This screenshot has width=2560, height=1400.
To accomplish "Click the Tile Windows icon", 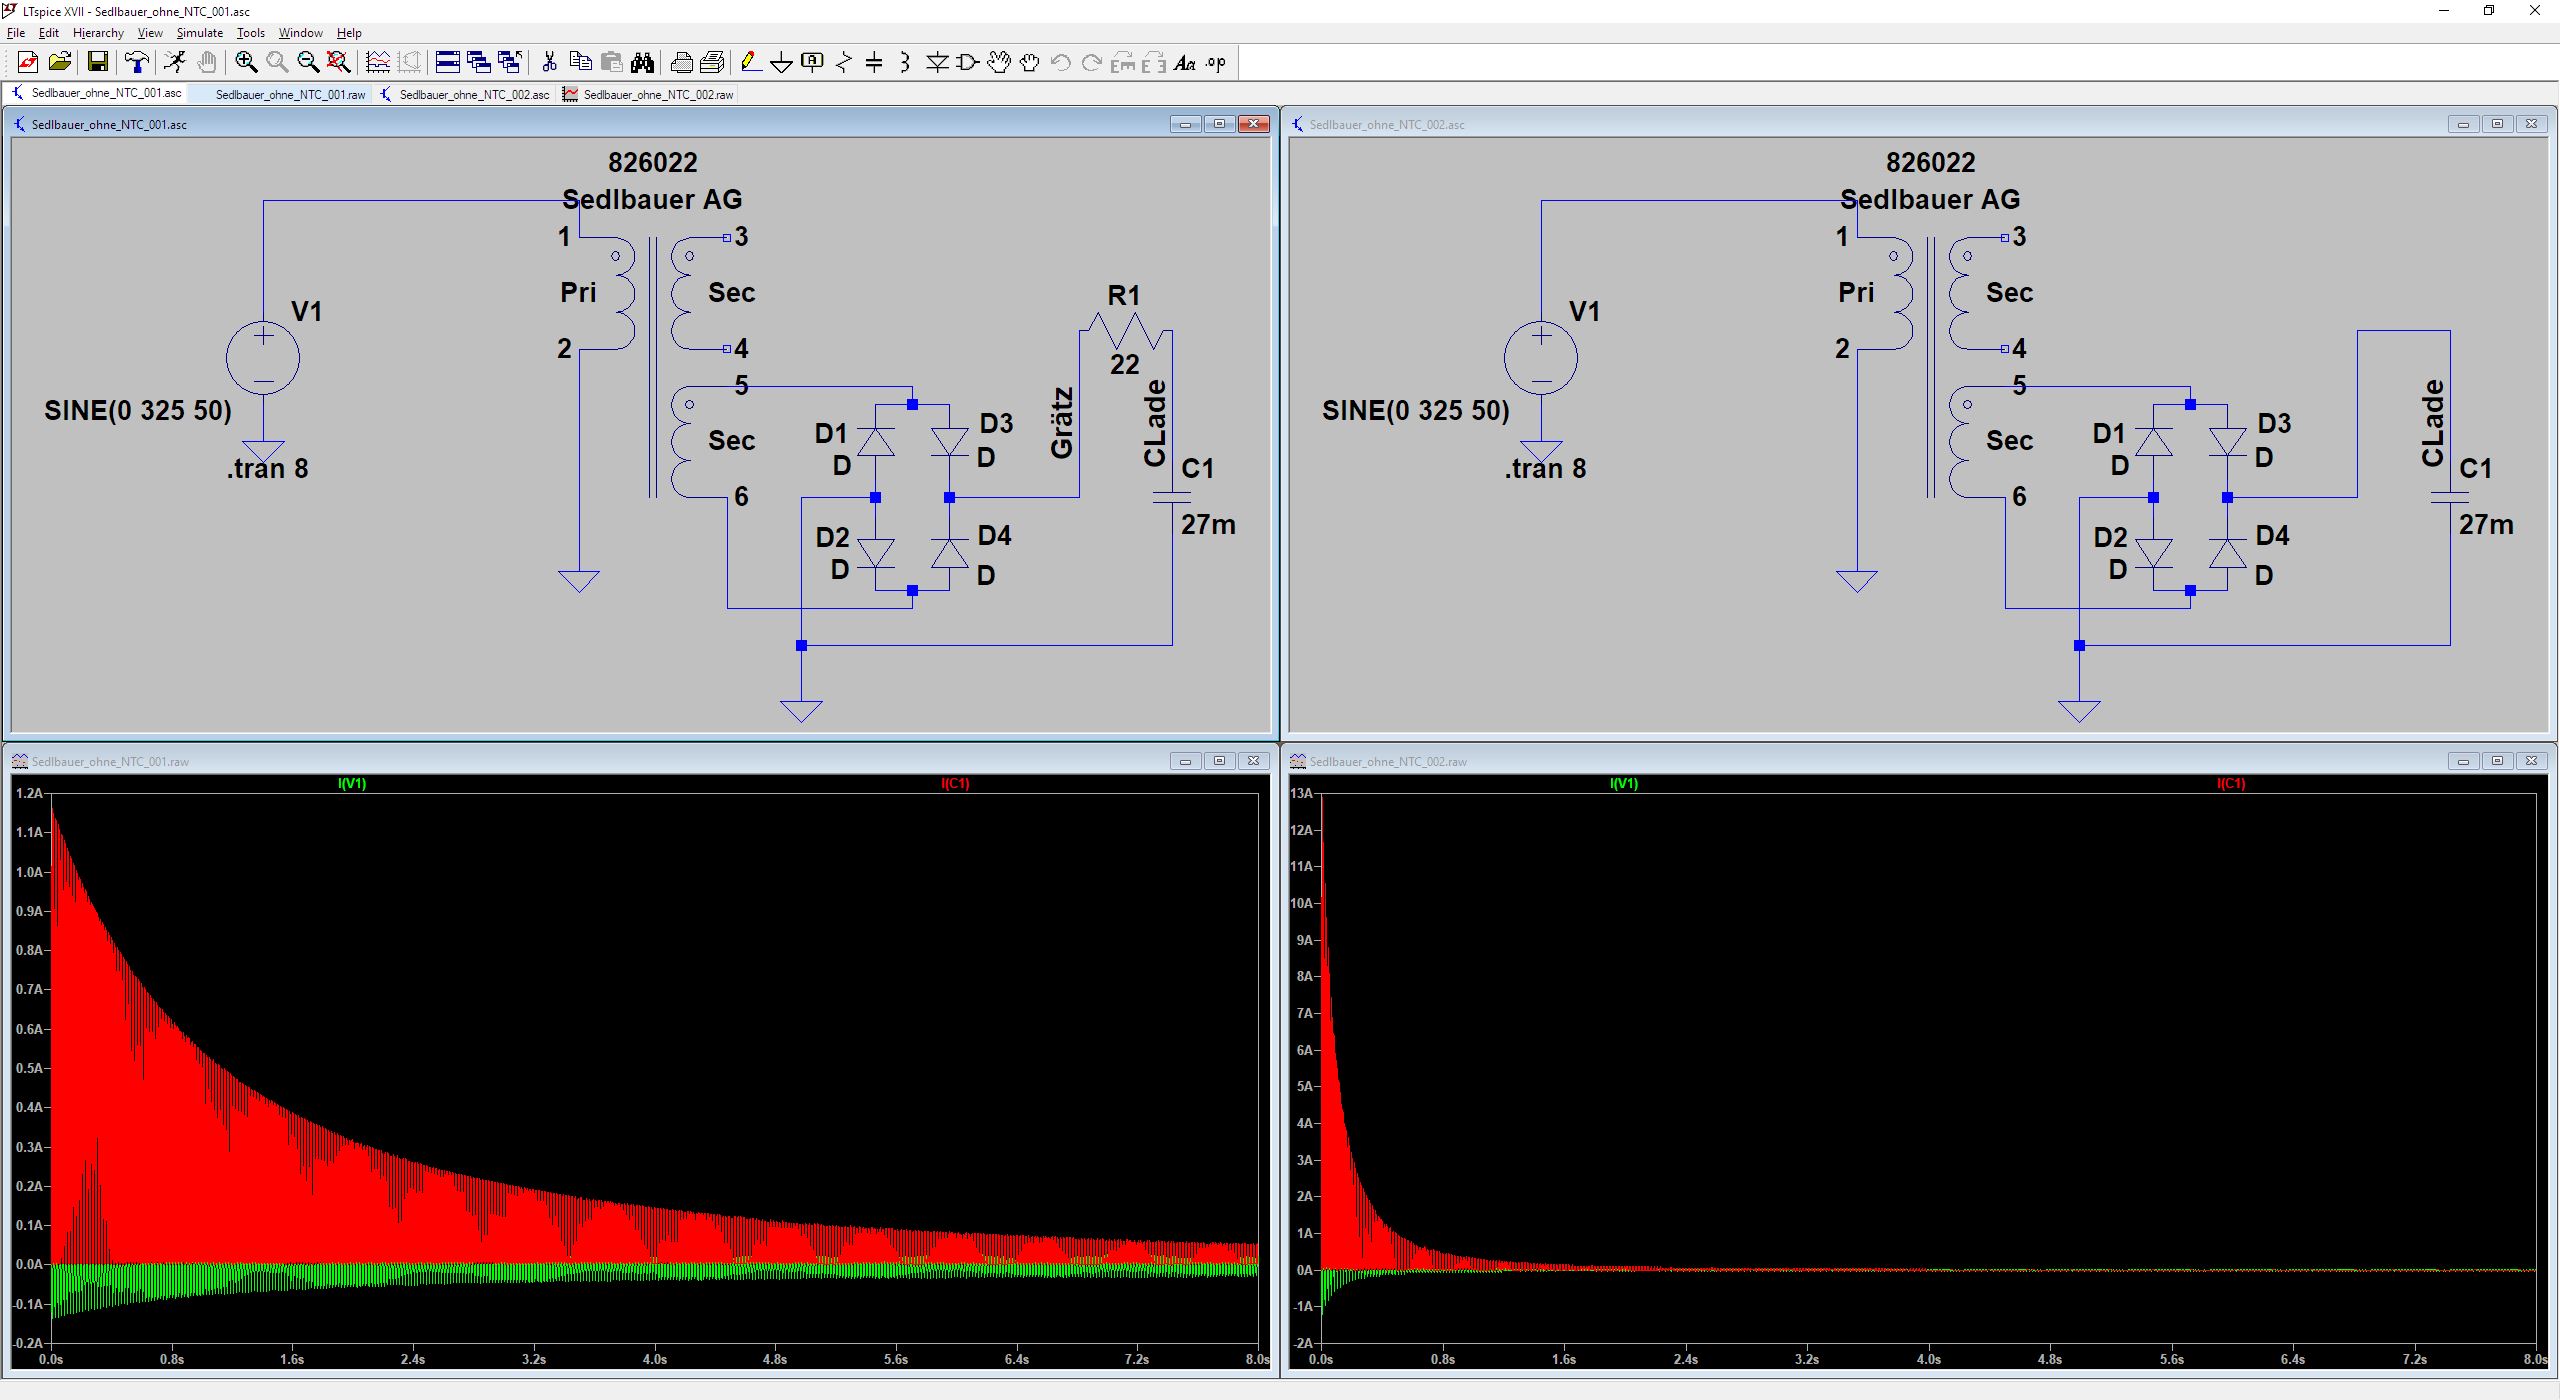I will 448,63.
